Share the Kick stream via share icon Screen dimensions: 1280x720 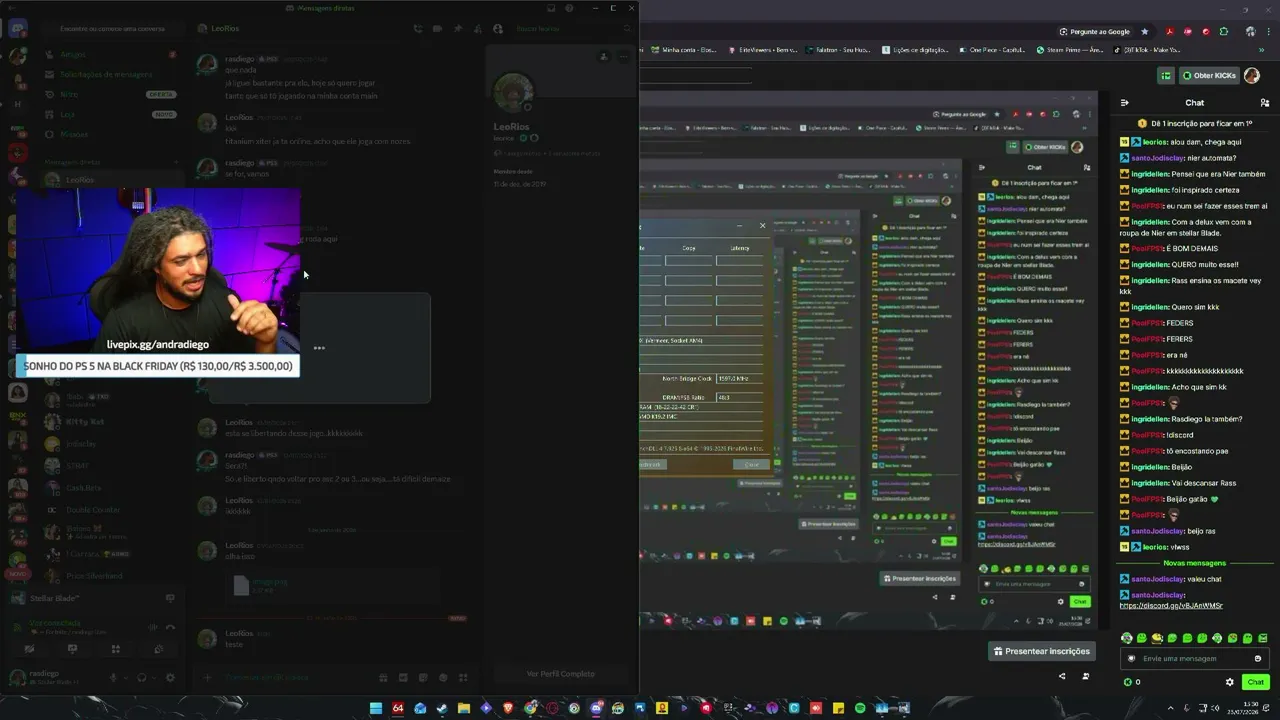tap(1062, 676)
